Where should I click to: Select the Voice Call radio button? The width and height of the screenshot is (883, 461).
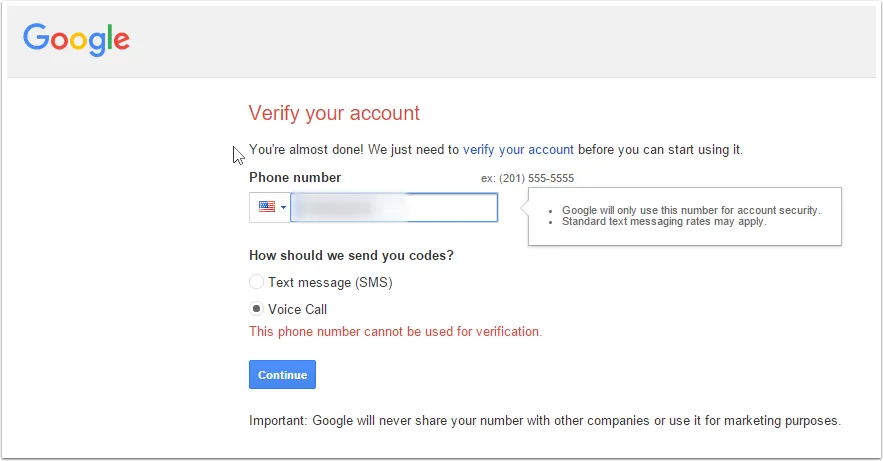tap(256, 308)
